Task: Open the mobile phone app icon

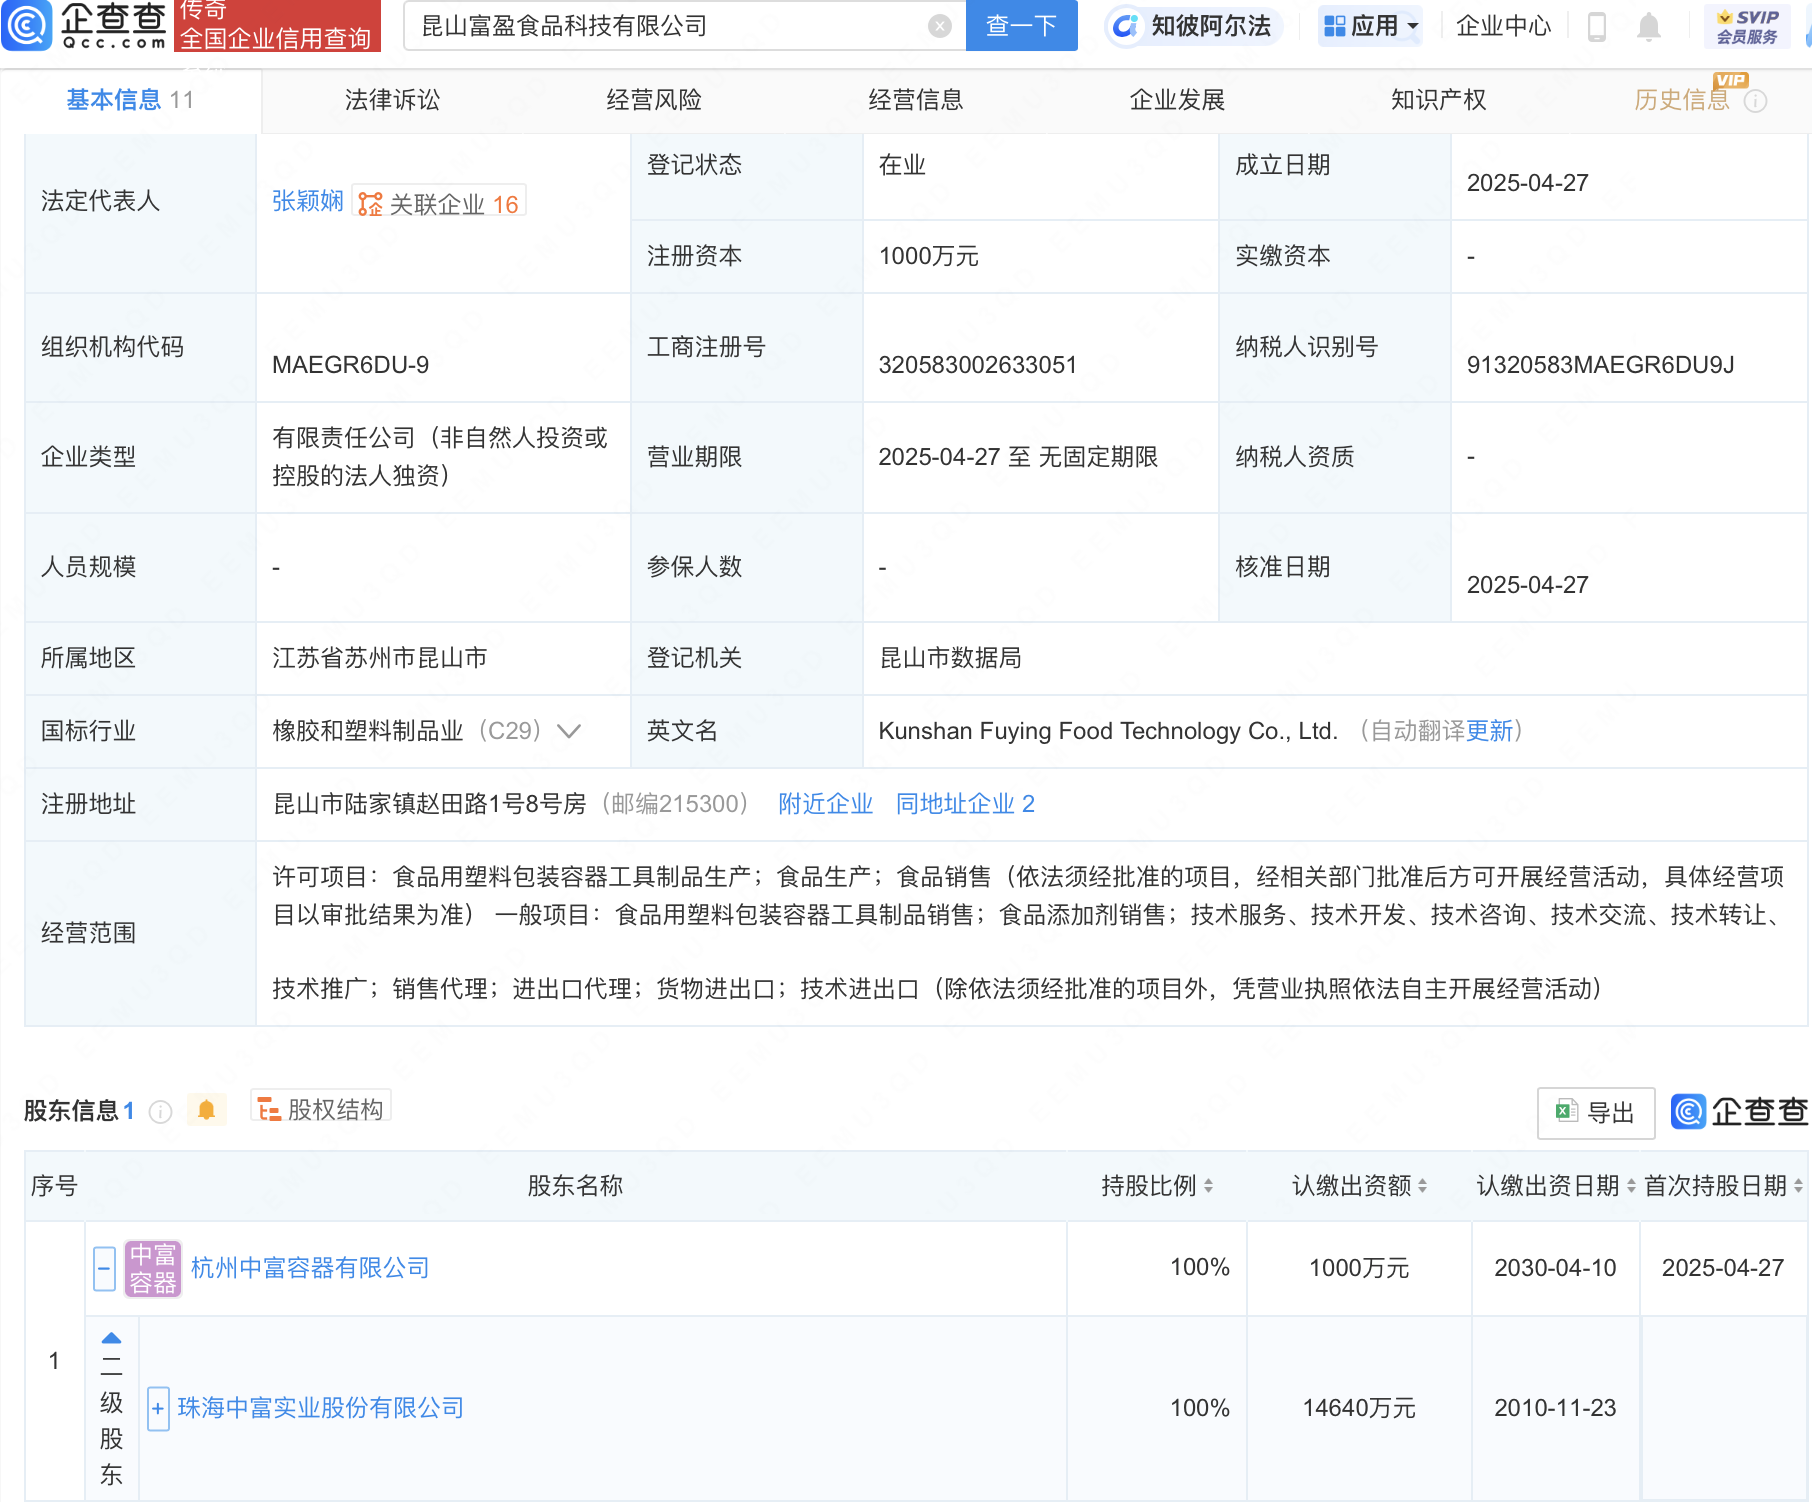Action: click(x=1597, y=27)
